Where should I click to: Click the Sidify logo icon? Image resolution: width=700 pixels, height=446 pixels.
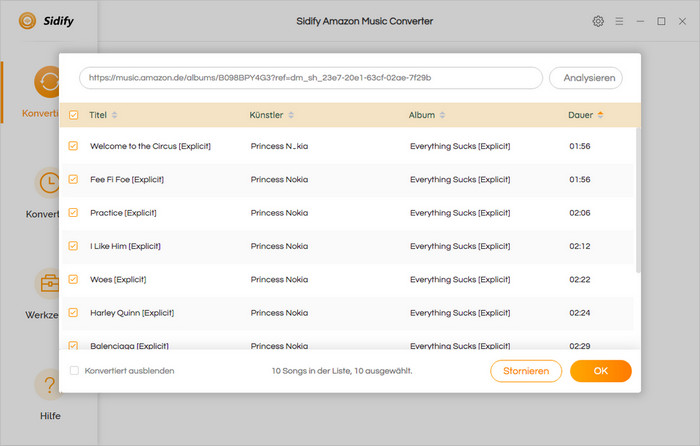click(27, 21)
